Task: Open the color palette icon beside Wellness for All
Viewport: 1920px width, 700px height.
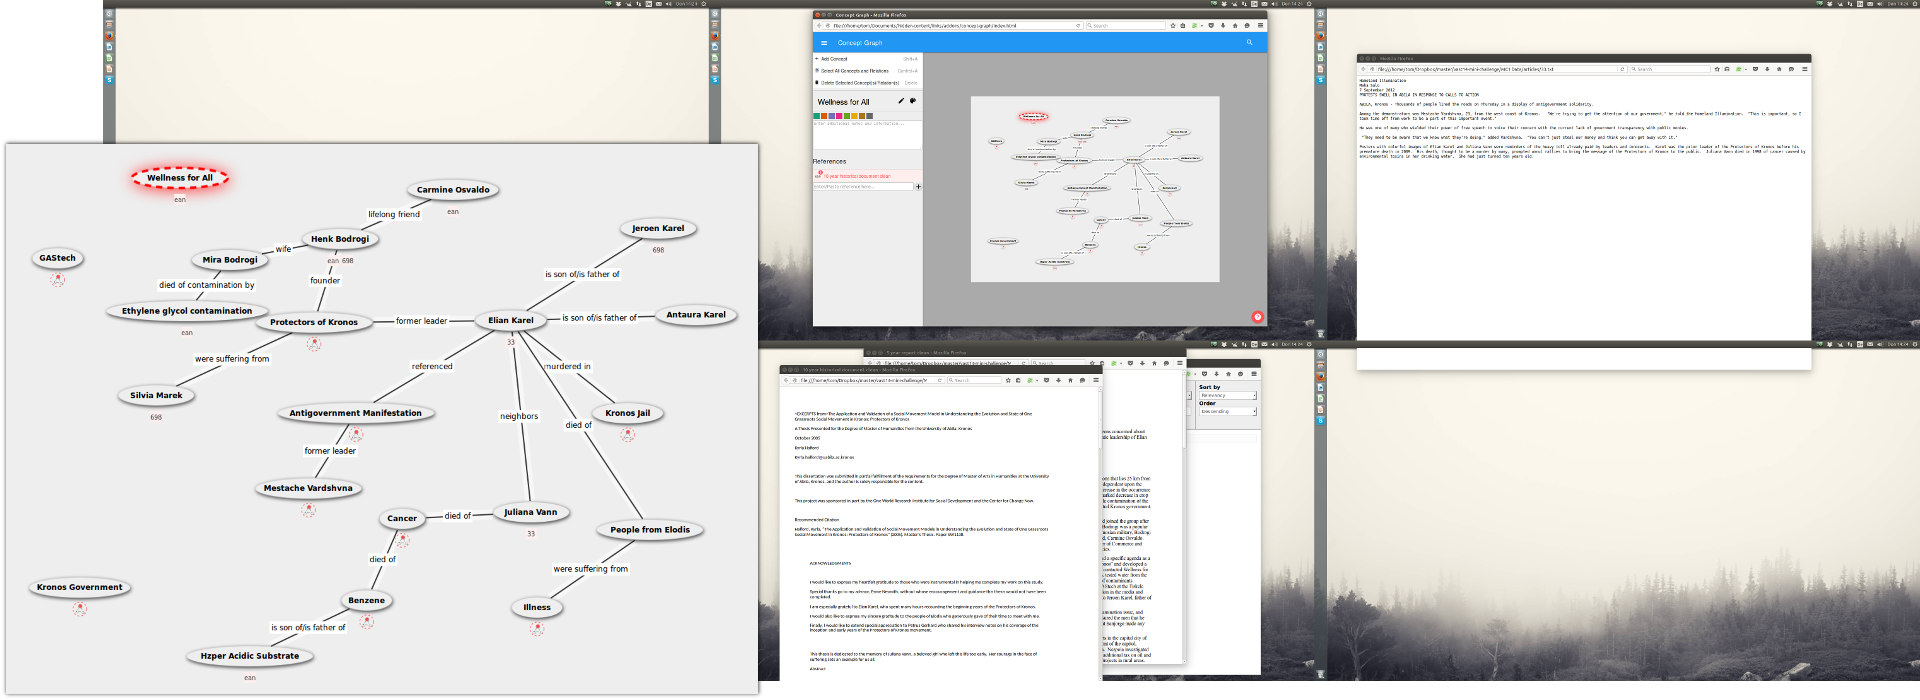Action: (913, 101)
